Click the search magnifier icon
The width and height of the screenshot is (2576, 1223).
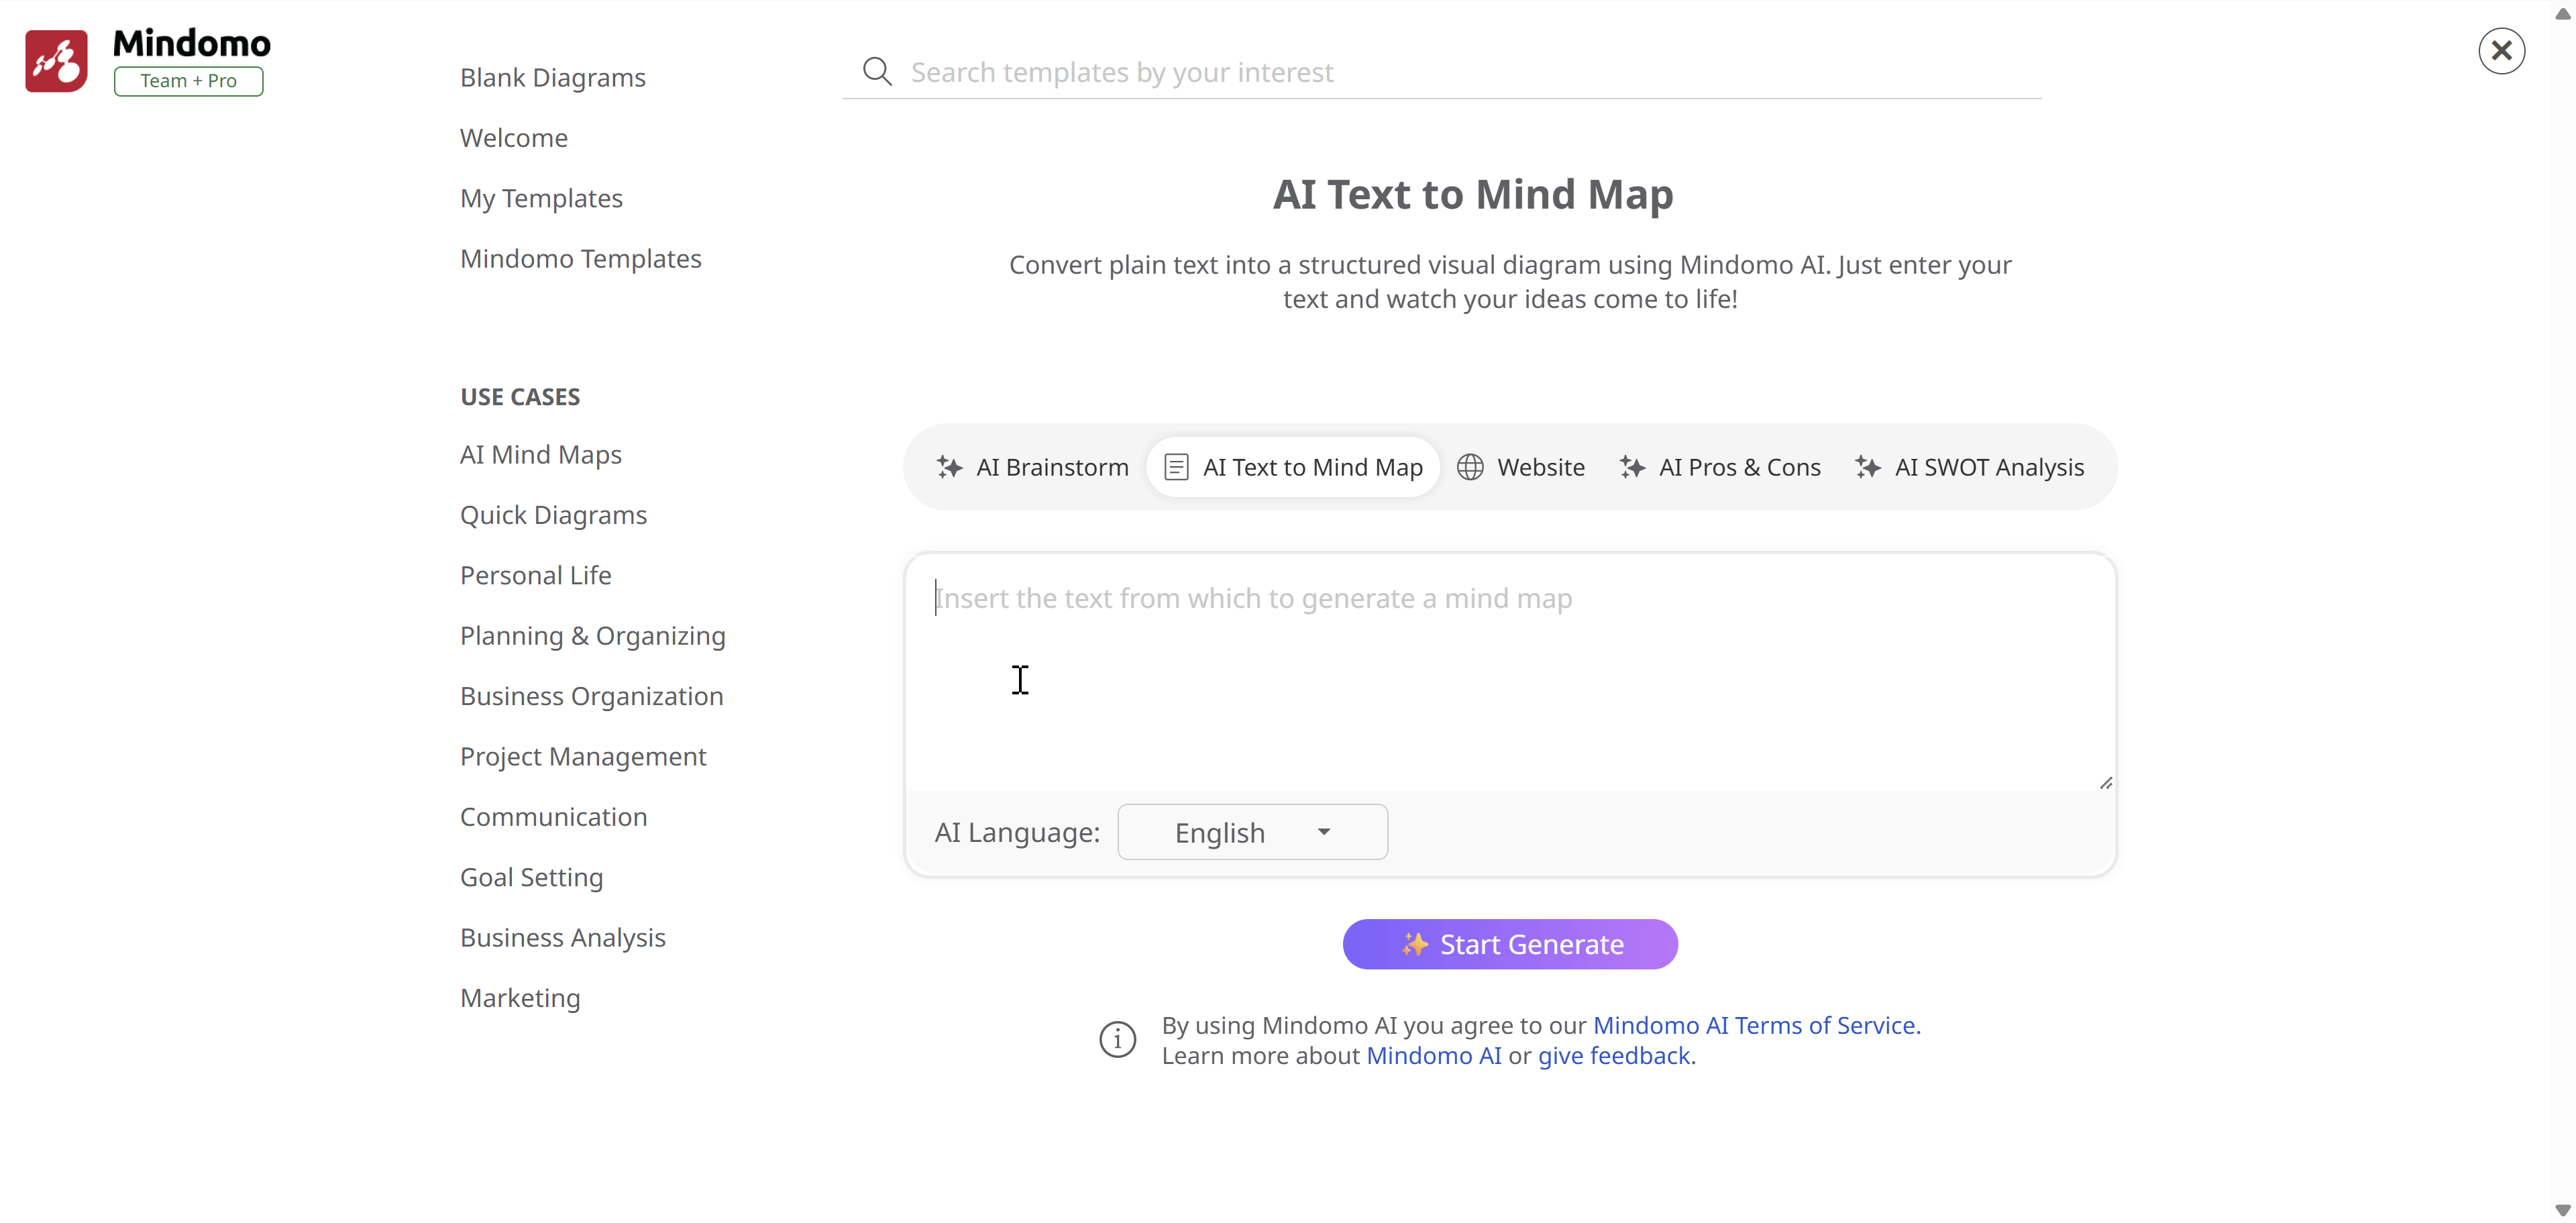coord(877,72)
